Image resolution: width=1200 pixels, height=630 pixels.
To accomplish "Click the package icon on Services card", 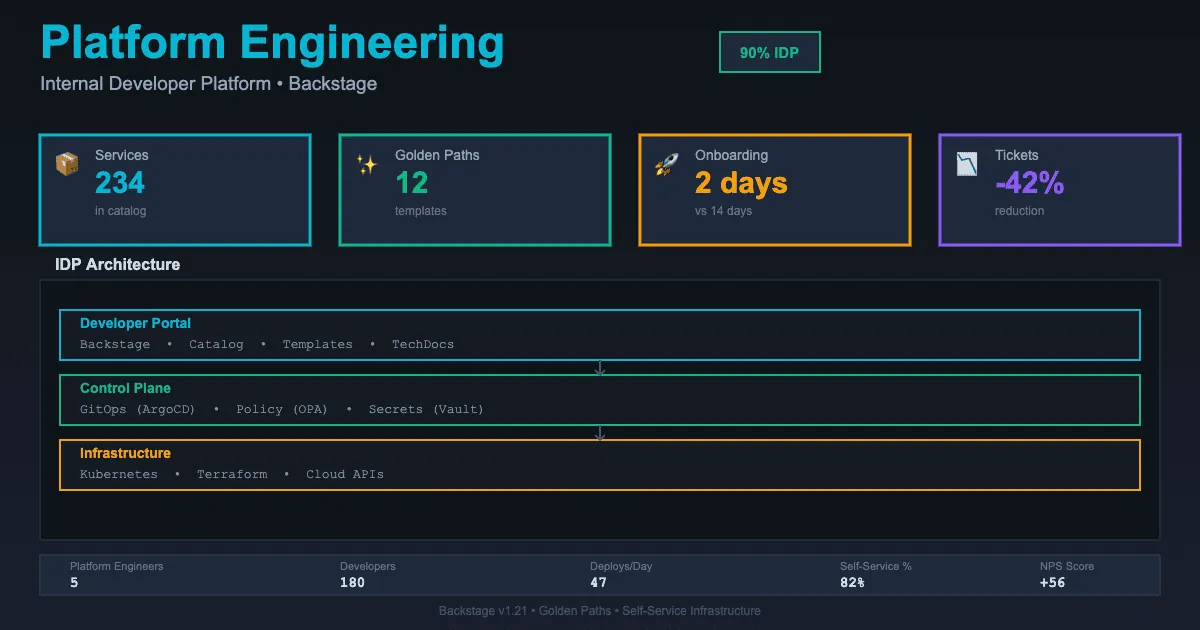I will point(67,164).
